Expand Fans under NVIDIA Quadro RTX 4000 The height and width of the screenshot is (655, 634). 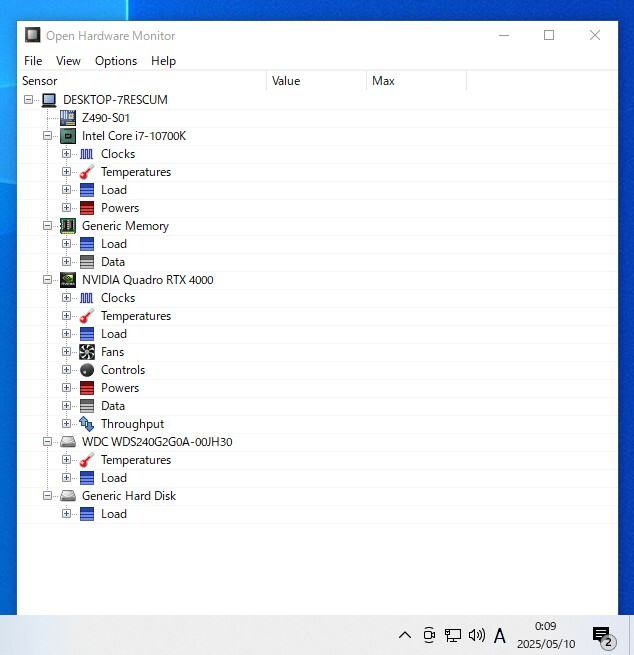pyautogui.click(x=66, y=351)
